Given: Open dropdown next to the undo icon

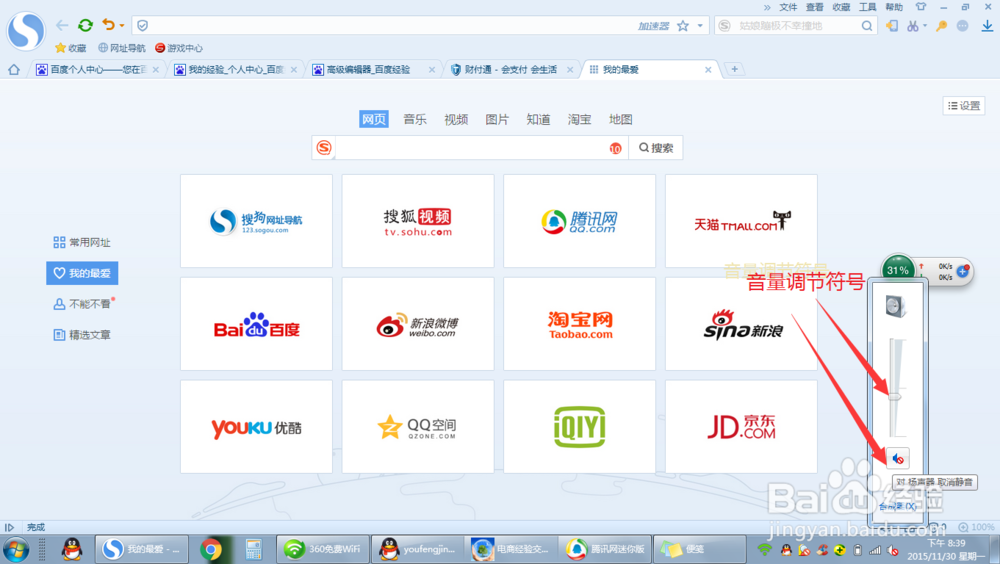Looking at the screenshot, I should coord(122,26).
